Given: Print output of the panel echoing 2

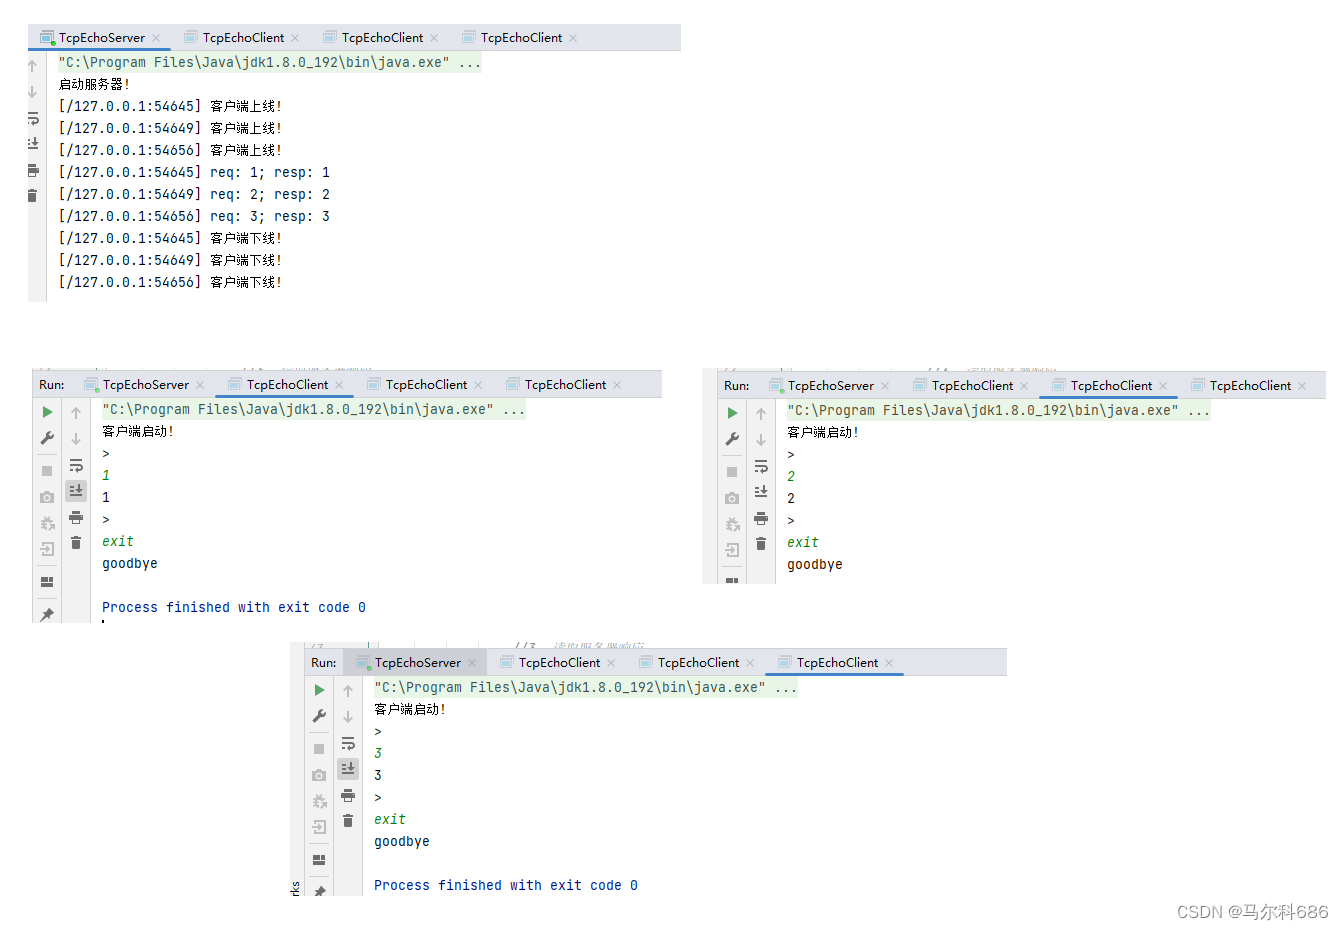Looking at the screenshot, I should (761, 518).
